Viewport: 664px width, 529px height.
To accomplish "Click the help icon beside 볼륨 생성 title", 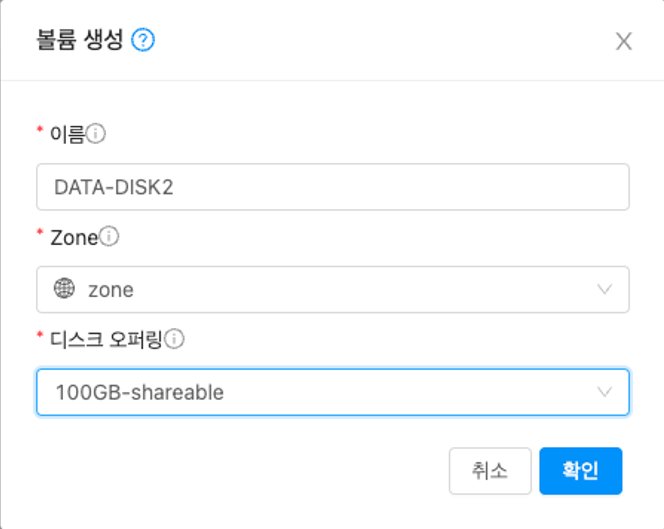I will [143, 41].
